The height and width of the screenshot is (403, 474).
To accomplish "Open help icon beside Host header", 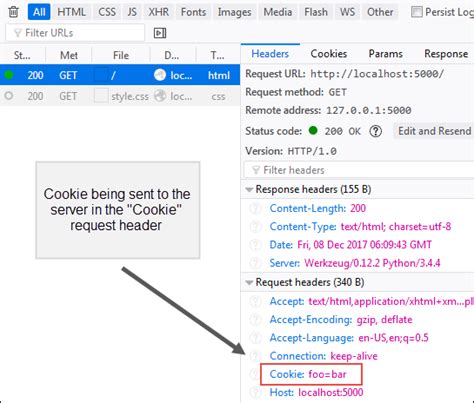I will (255, 393).
